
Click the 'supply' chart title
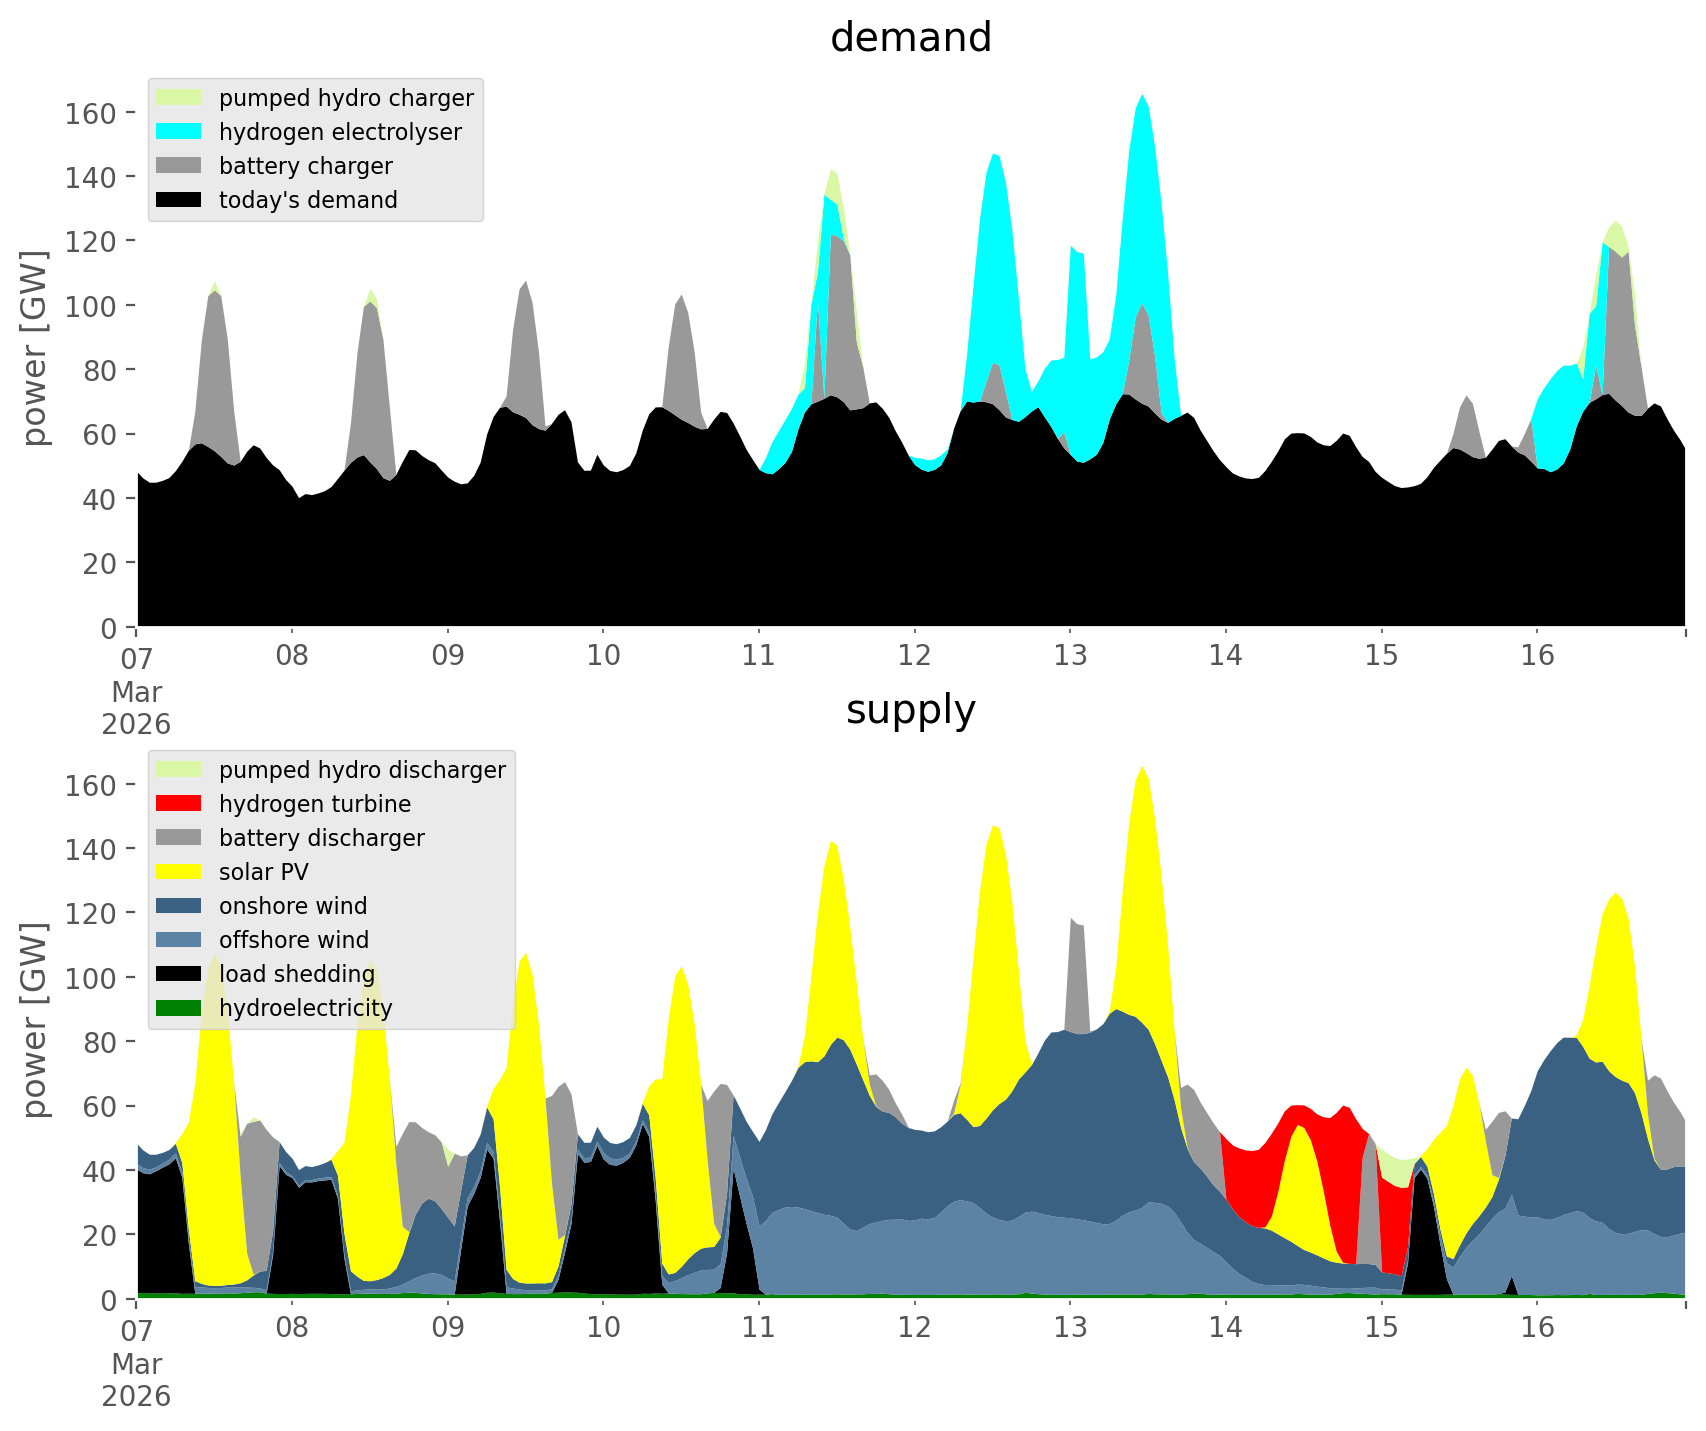(x=910, y=710)
